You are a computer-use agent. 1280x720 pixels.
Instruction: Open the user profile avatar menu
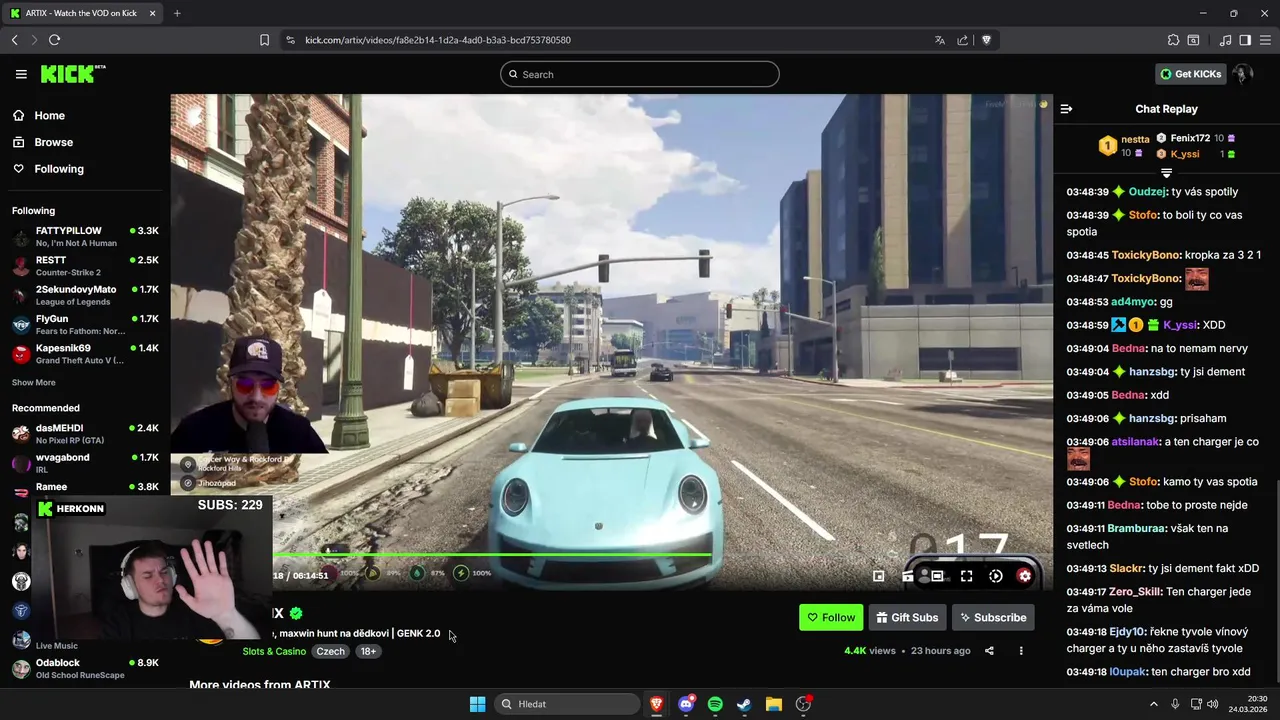point(1243,74)
